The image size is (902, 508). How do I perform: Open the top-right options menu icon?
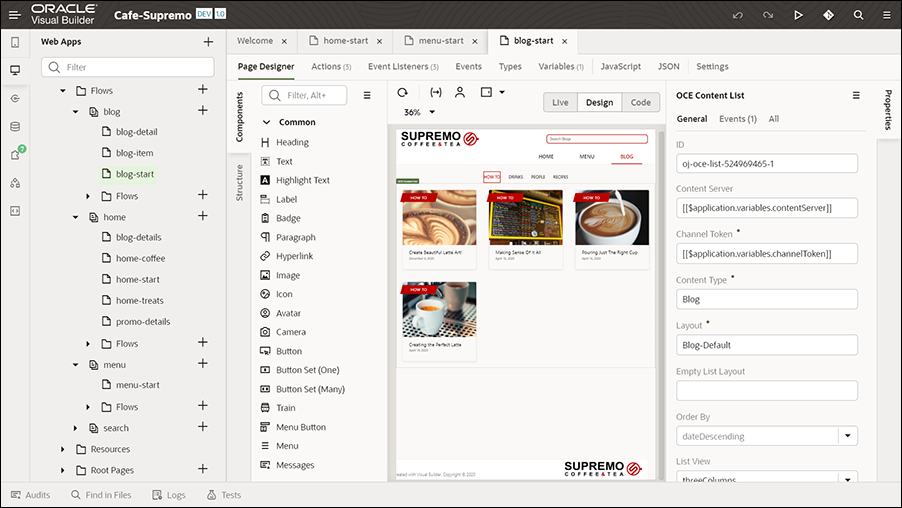[x=887, y=15]
